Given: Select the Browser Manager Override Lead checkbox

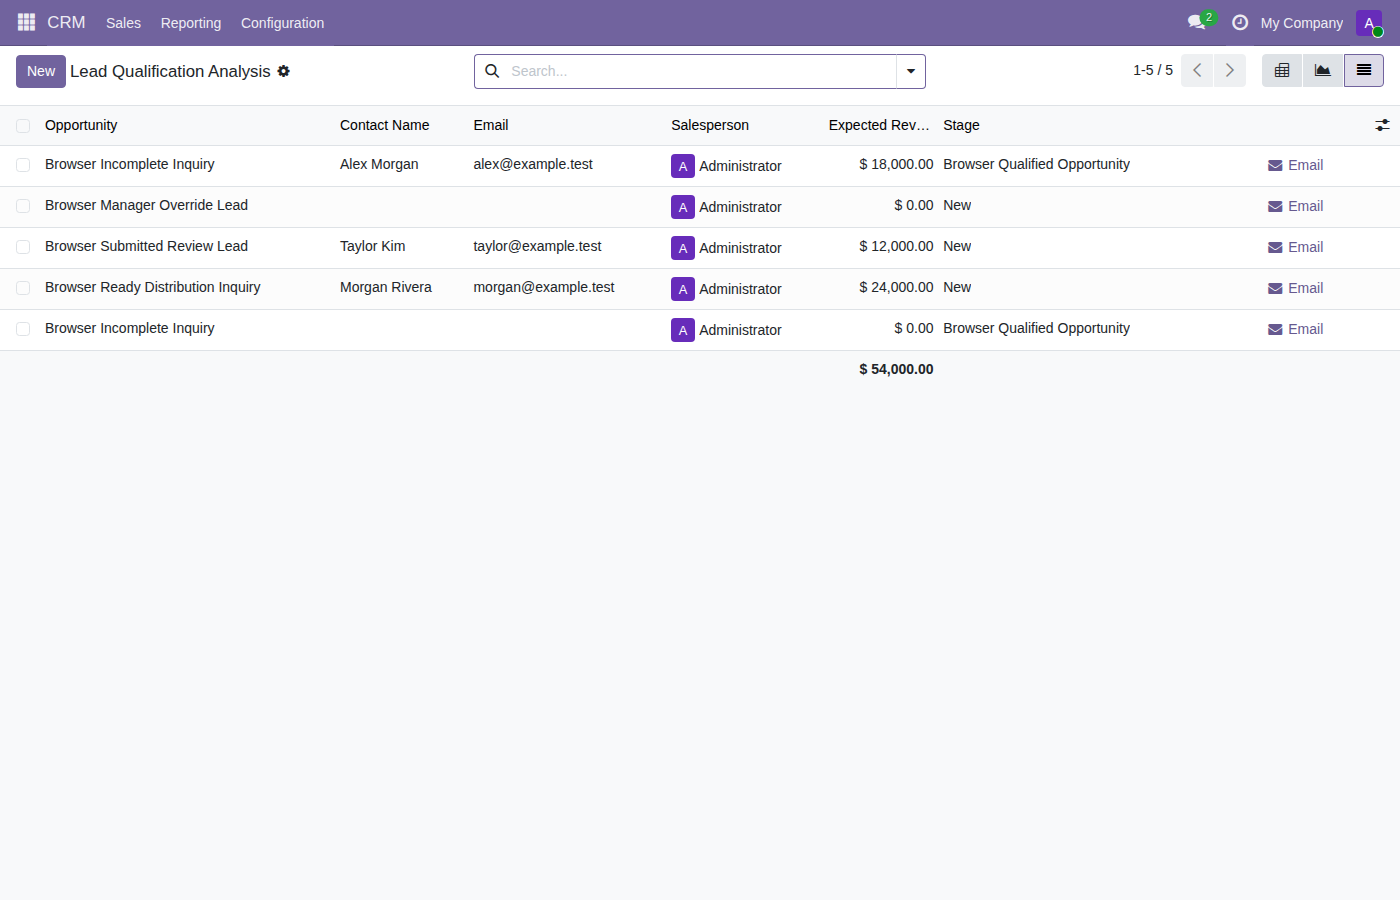Looking at the screenshot, I should tap(23, 206).
